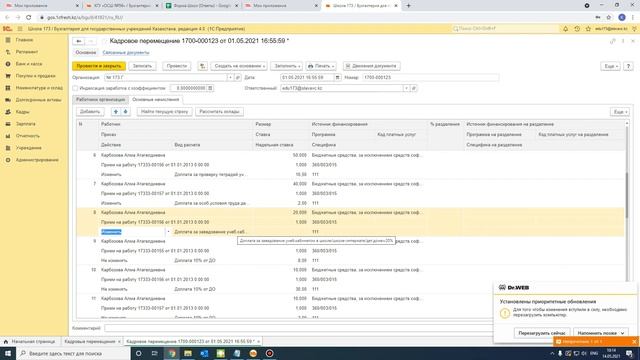The height and width of the screenshot is (360, 640).
Task: Open the Кадры section
Action: pyautogui.click(x=22, y=112)
